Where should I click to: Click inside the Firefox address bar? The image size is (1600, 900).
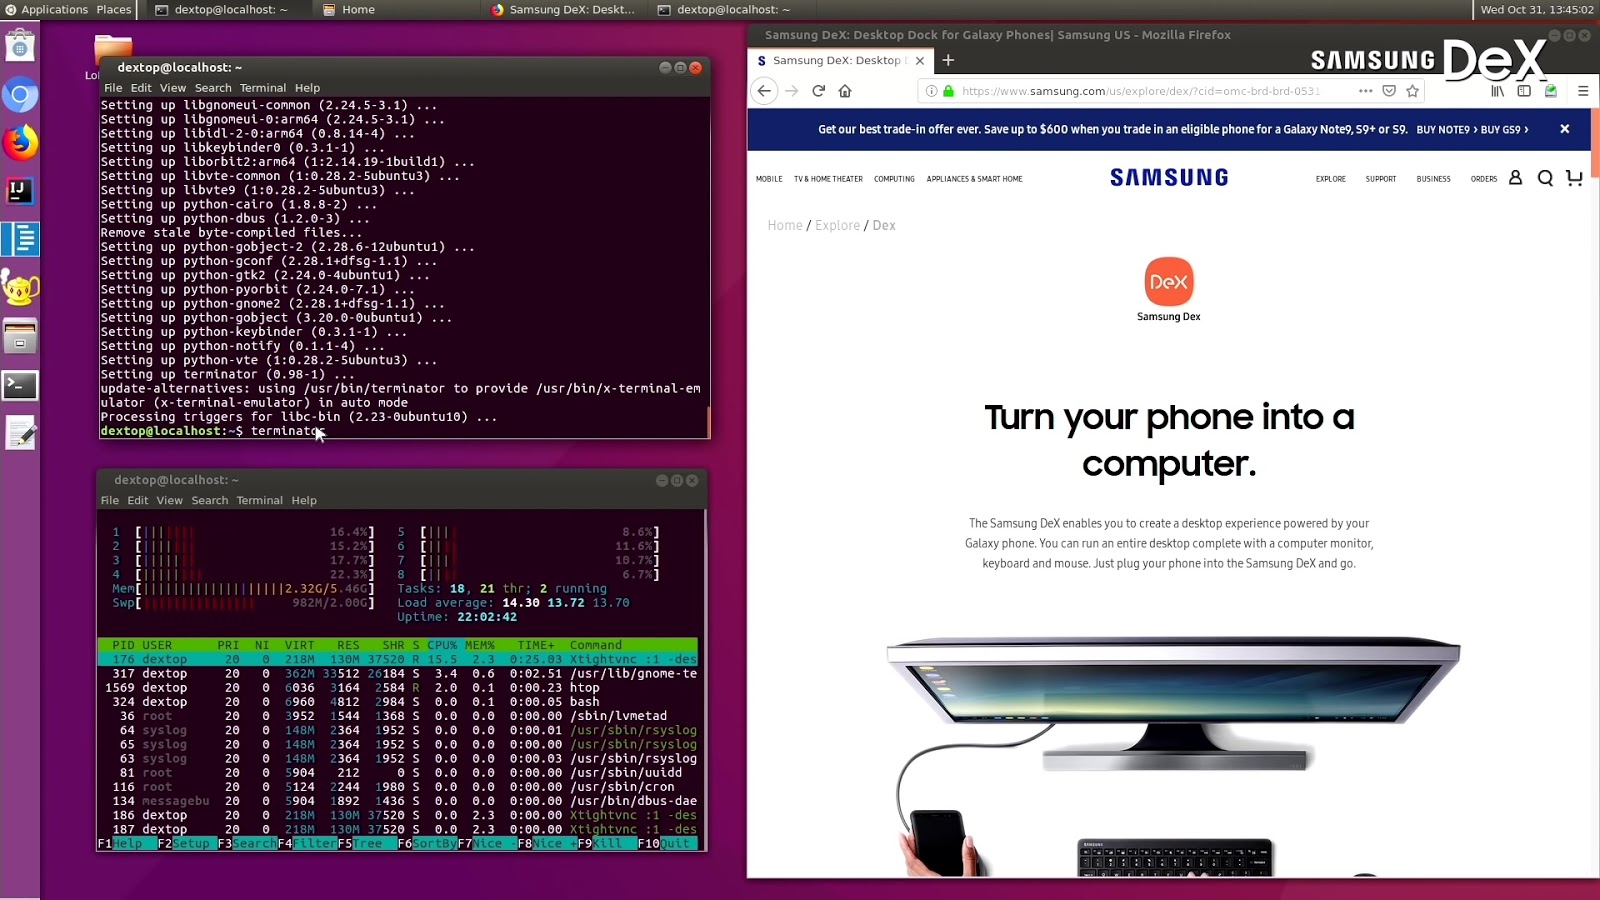[1140, 91]
